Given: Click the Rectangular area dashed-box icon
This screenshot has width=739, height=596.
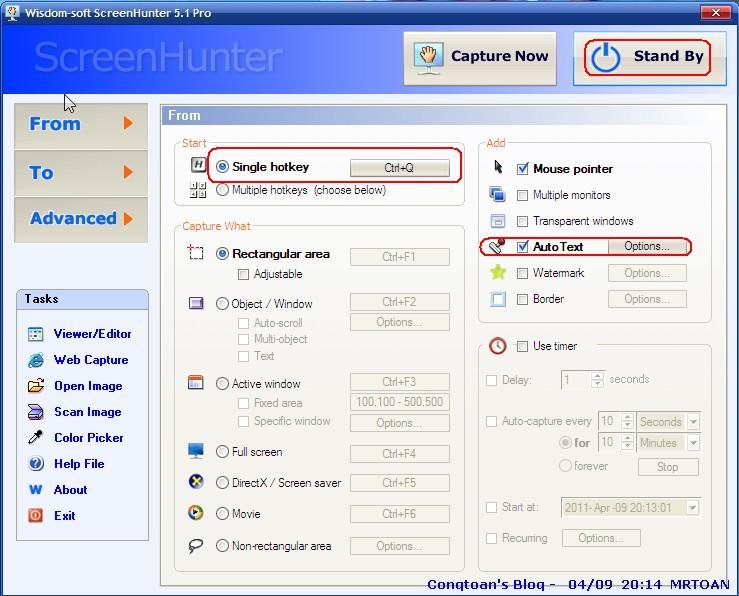Looking at the screenshot, I should tap(196, 253).
